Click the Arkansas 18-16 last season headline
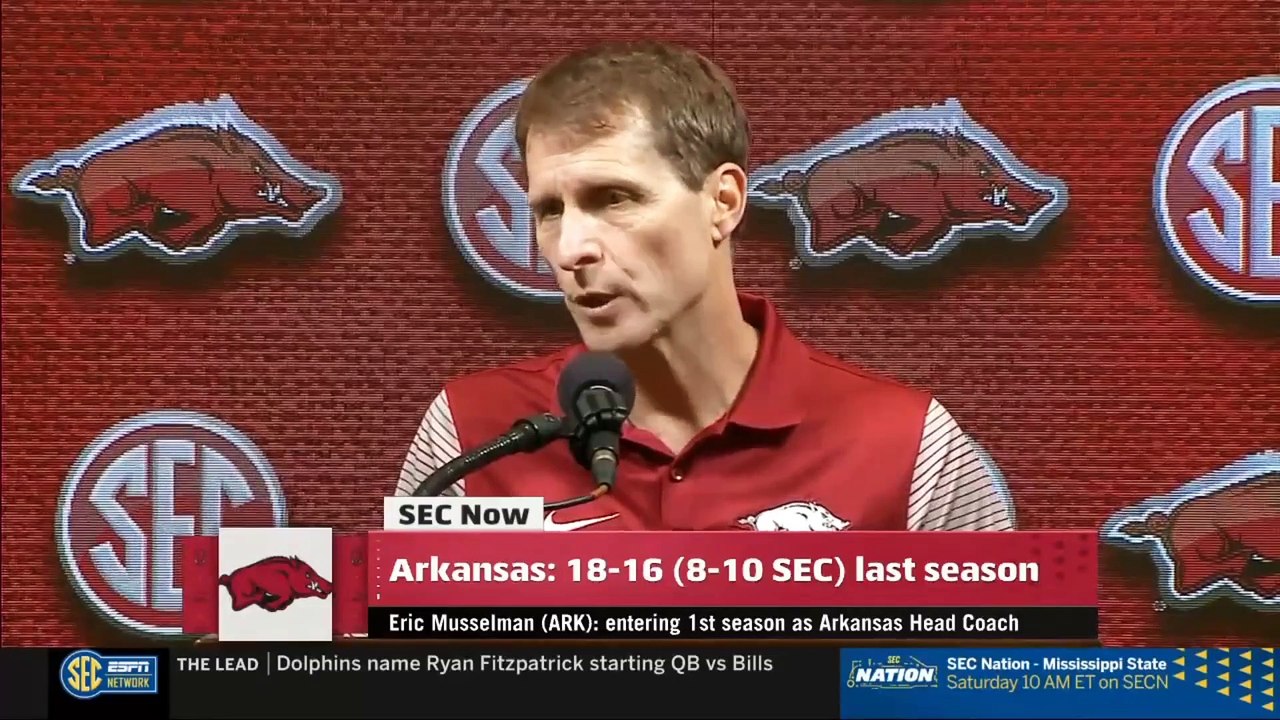Screen dimensions: 1280x720 [714, 570]
